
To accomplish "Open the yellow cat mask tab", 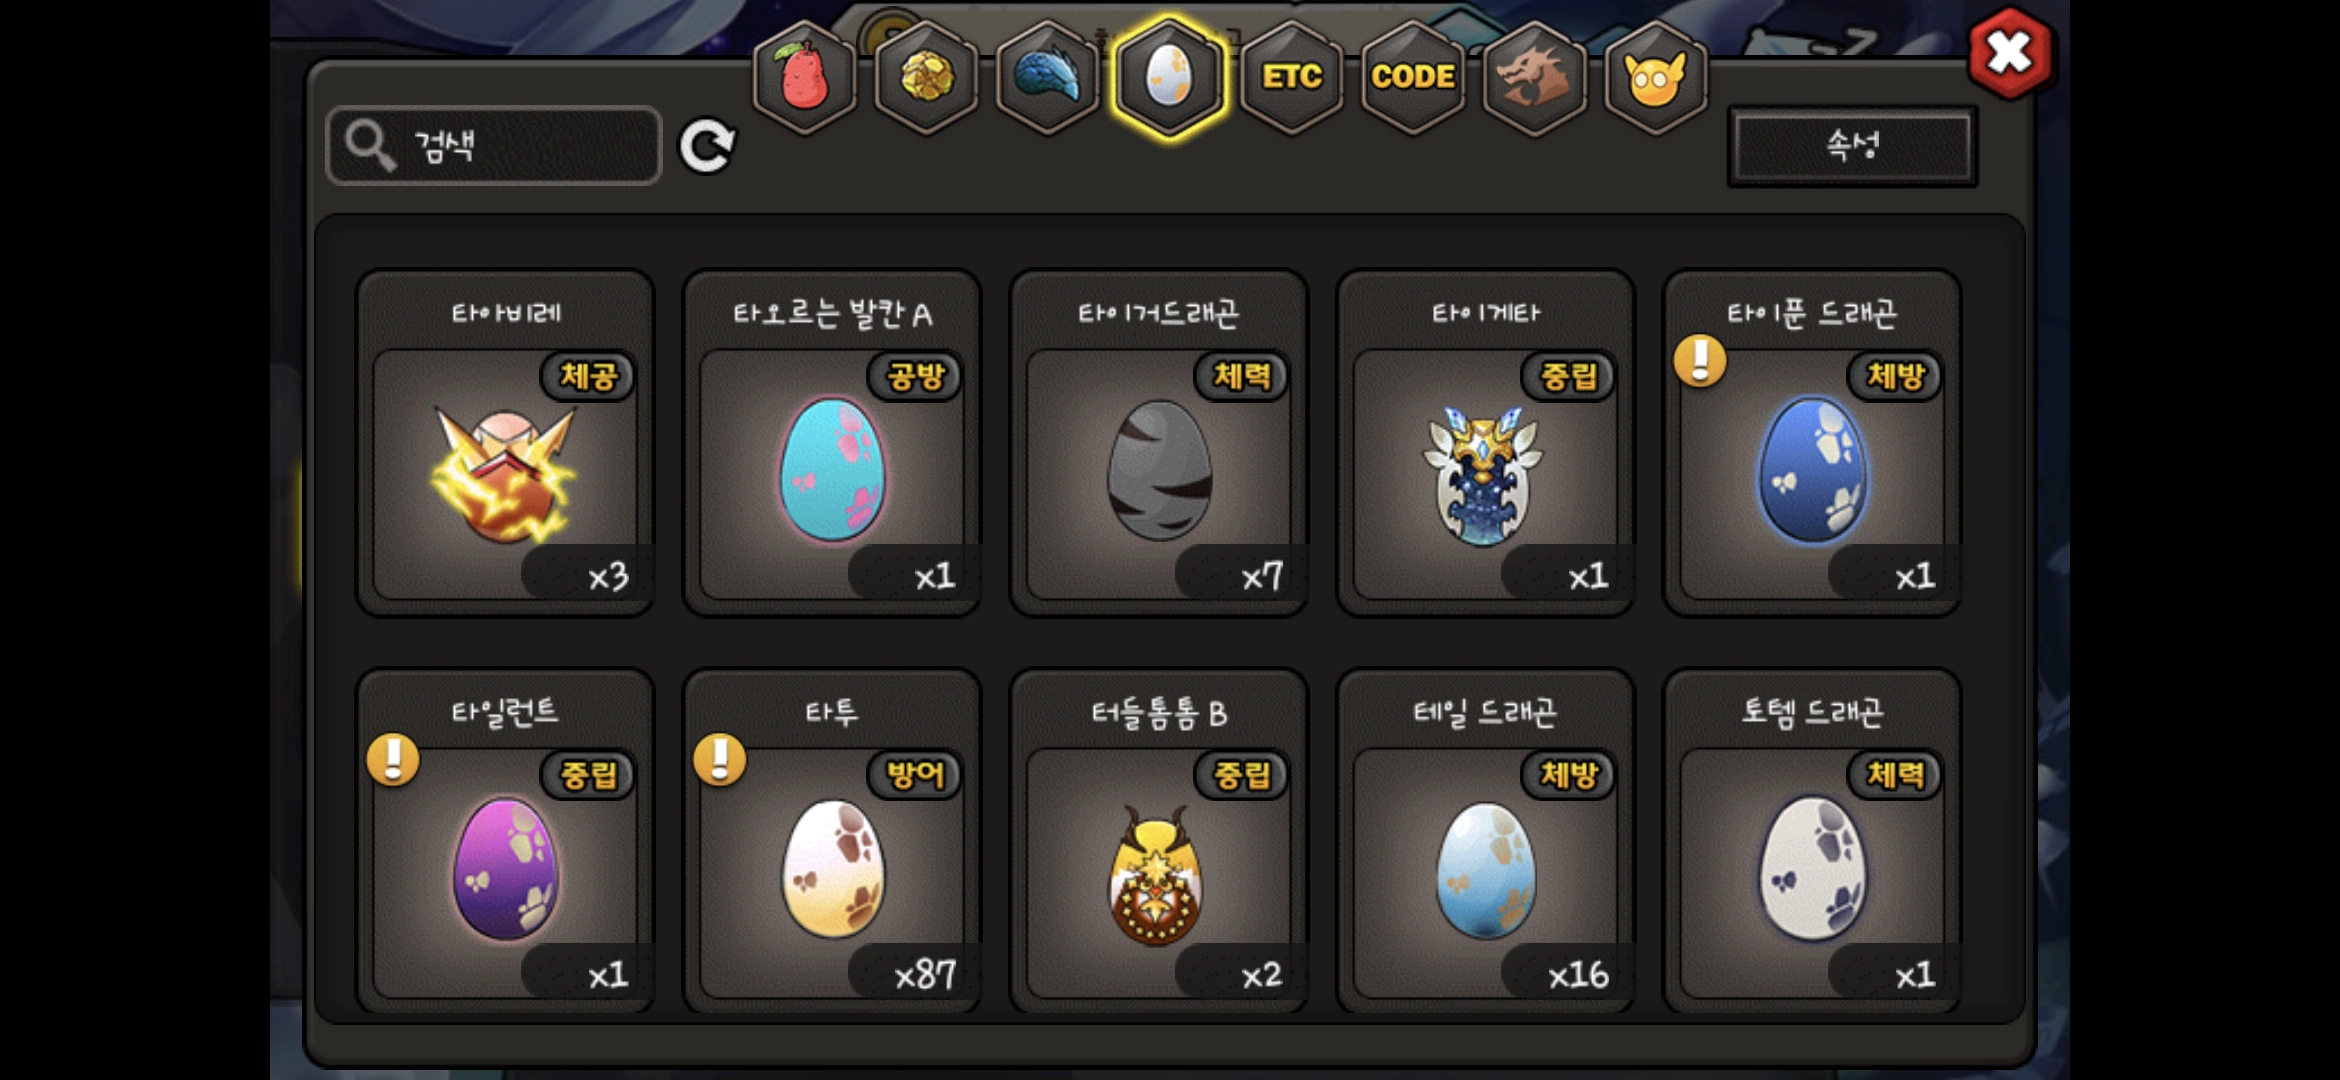I will pyautogui.click(x=1656, y=77).
